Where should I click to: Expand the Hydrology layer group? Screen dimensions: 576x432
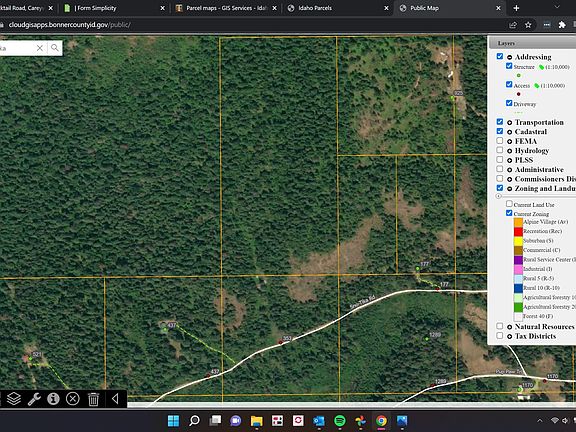510,151
